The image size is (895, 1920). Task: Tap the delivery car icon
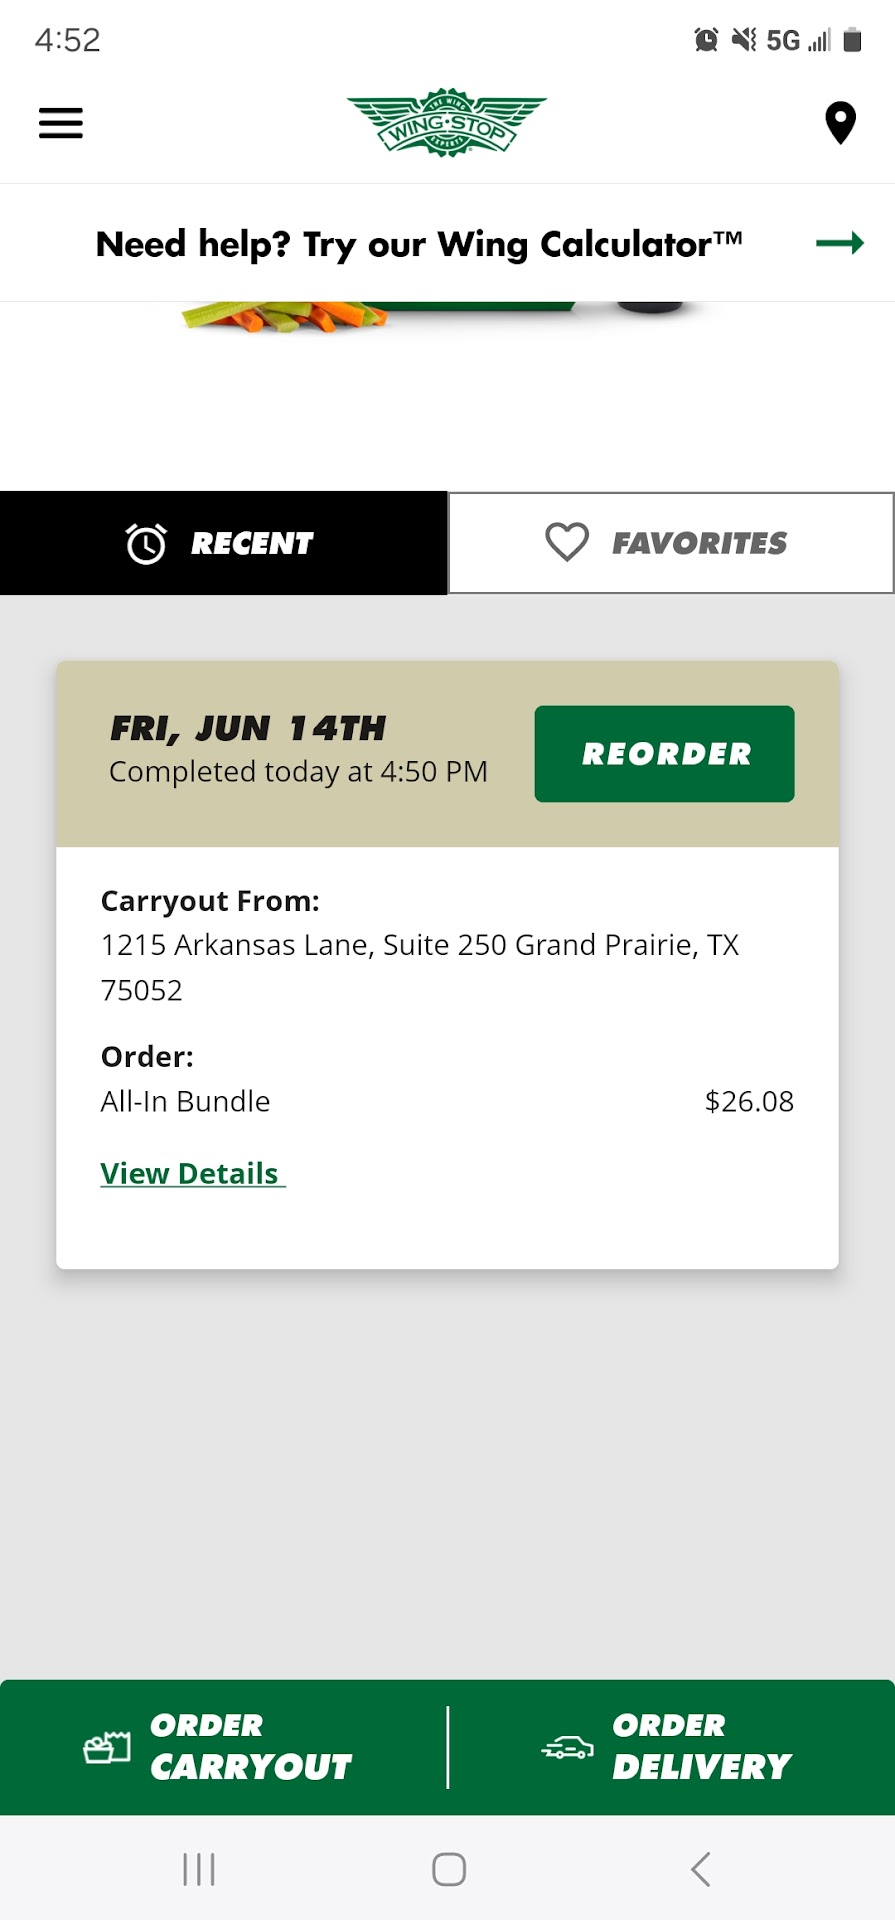point(567,1747)
